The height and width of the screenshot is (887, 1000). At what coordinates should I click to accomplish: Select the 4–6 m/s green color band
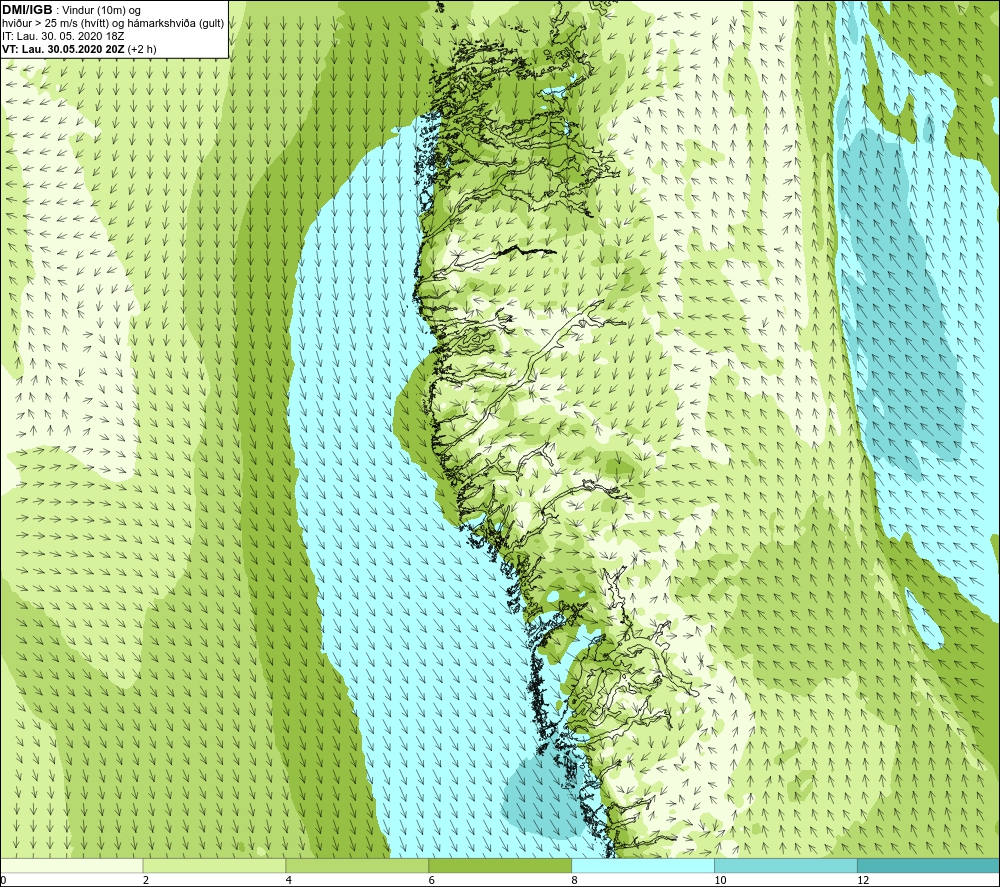[357, 865]
